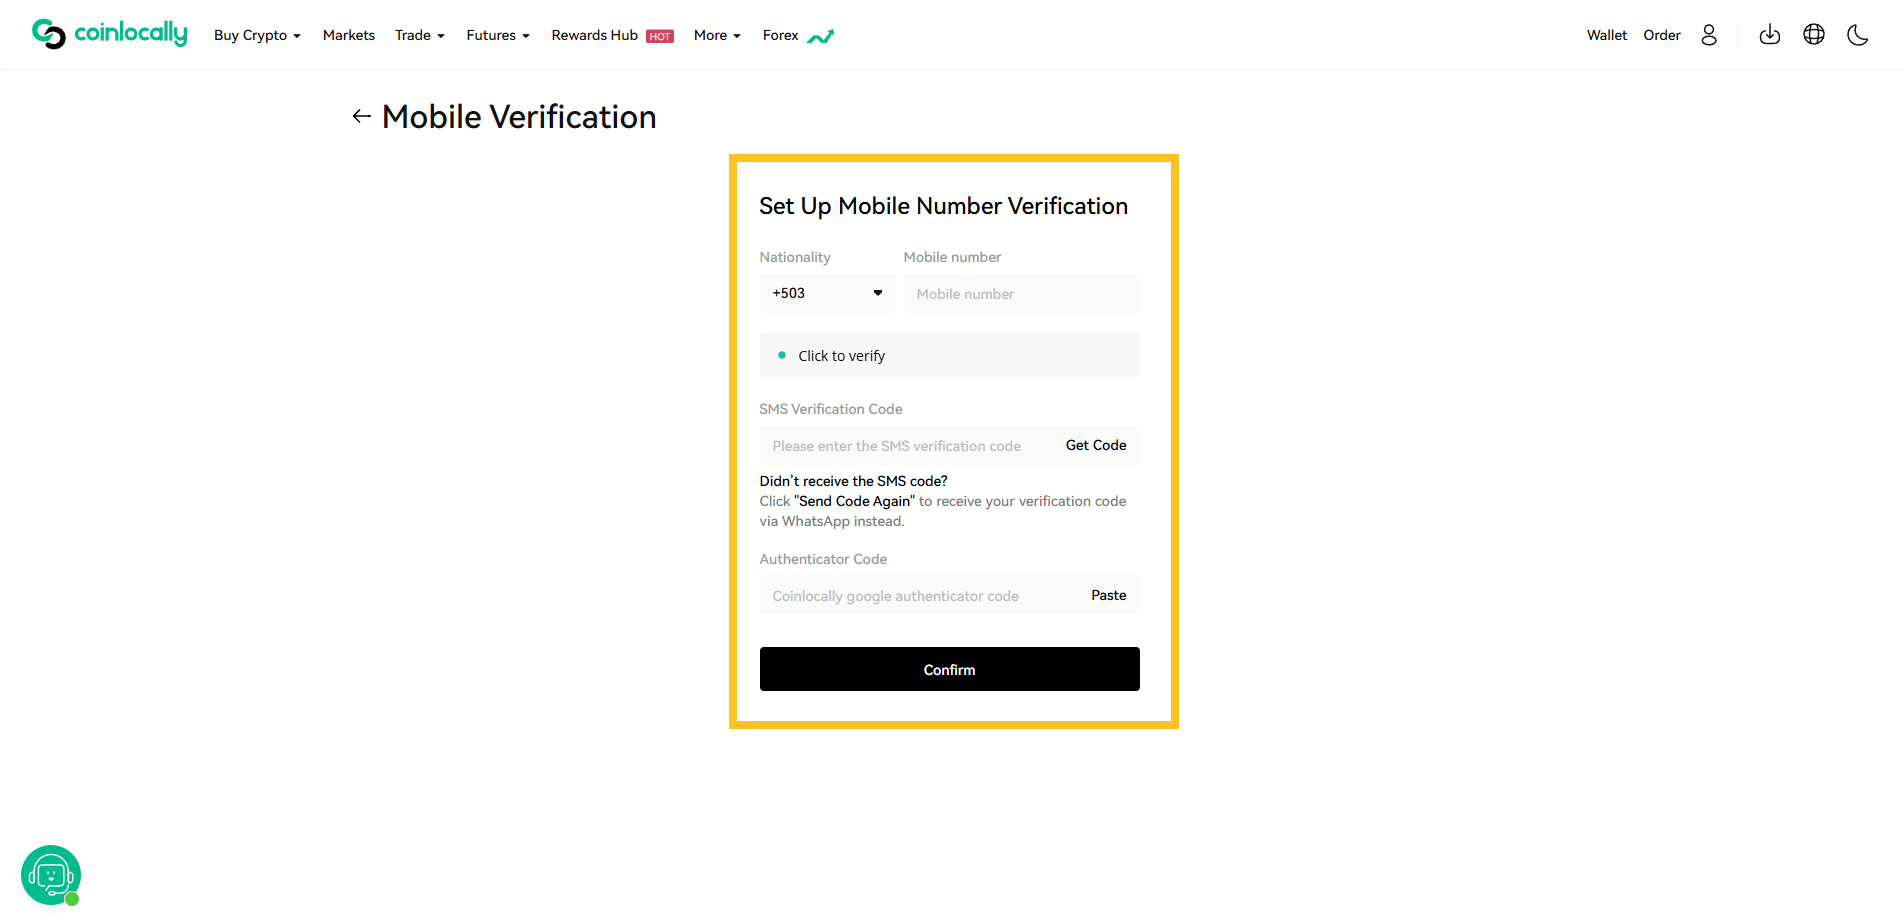The height and width of the screenshot is (922, 1902).
Task: Open the Wallet link
Action: click(x=1607, y=35)
